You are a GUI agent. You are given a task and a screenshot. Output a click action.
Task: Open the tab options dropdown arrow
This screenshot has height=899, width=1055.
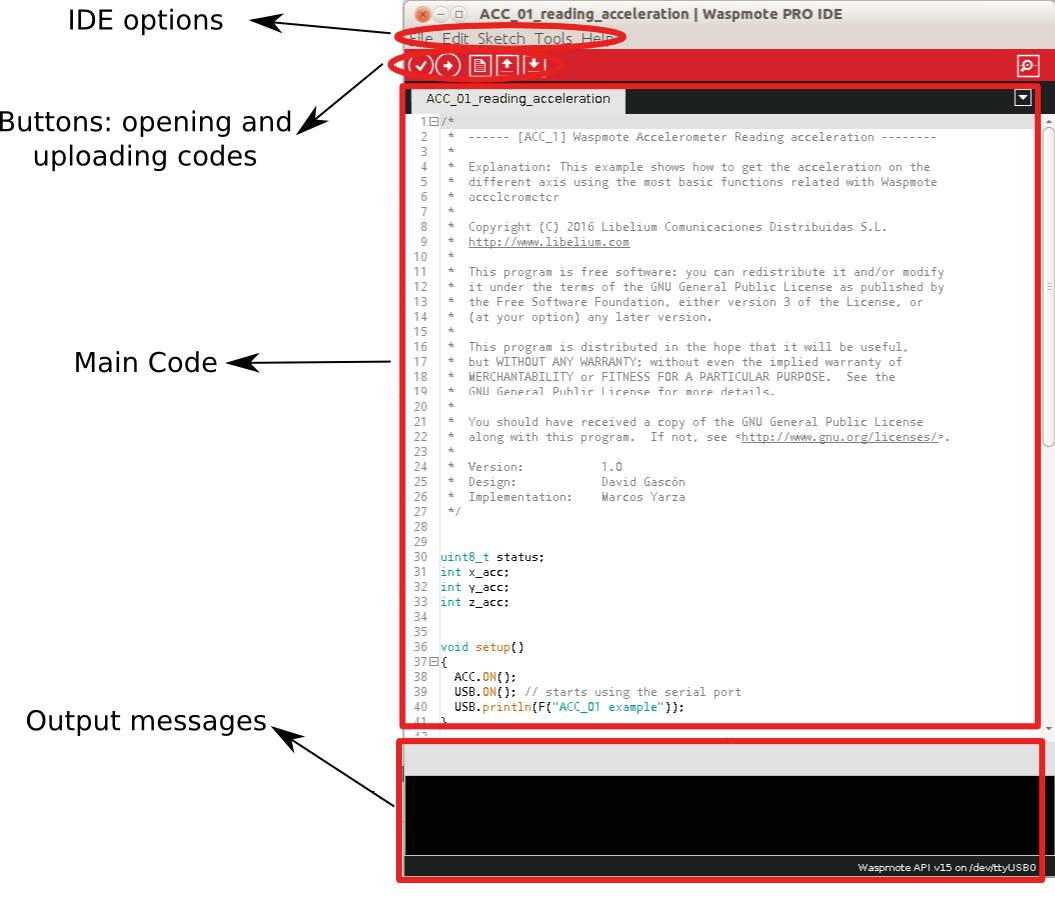pos(1023,98)
